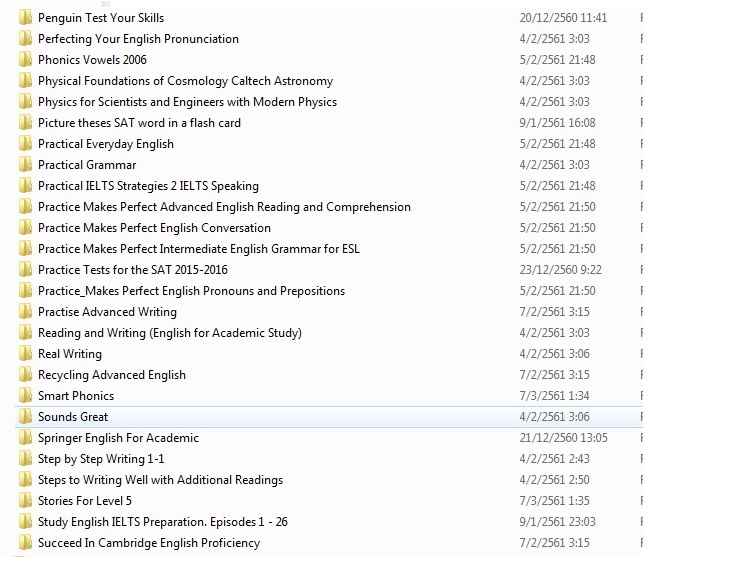Select 'Steps to Writing Well with Additional Readings'

(x=160, y=481)
